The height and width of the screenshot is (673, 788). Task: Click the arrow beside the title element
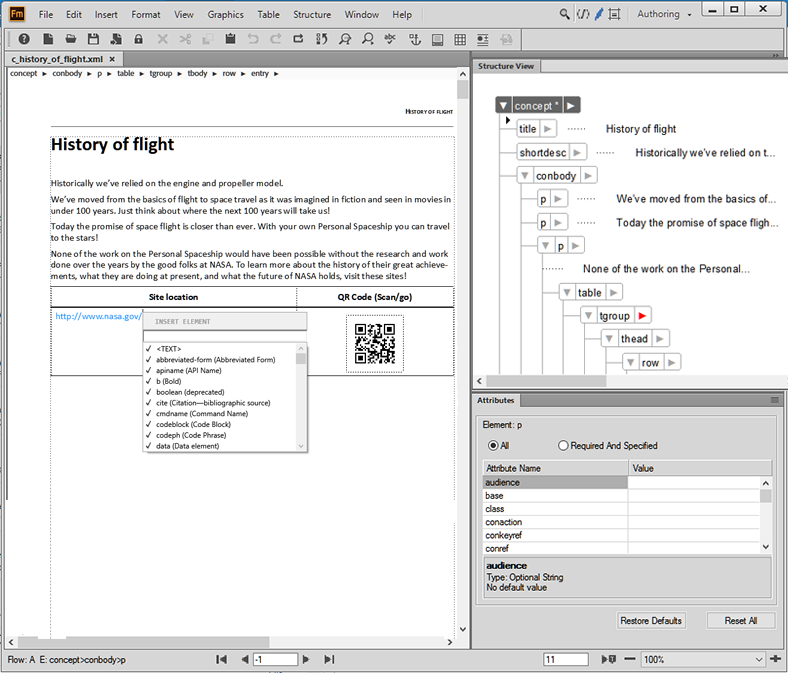tap(548, 129)
